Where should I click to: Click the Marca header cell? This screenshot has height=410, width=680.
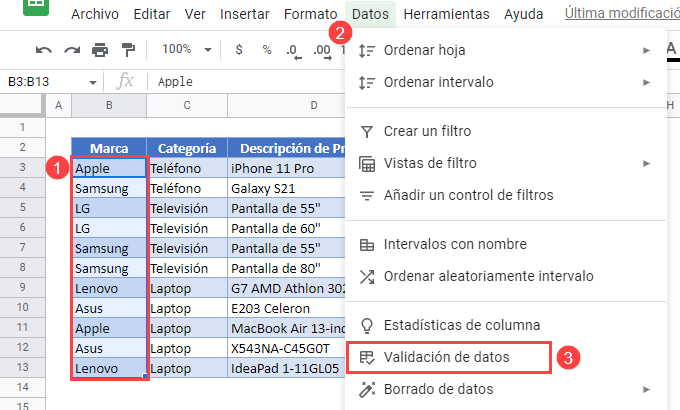[x=109, y=148]
